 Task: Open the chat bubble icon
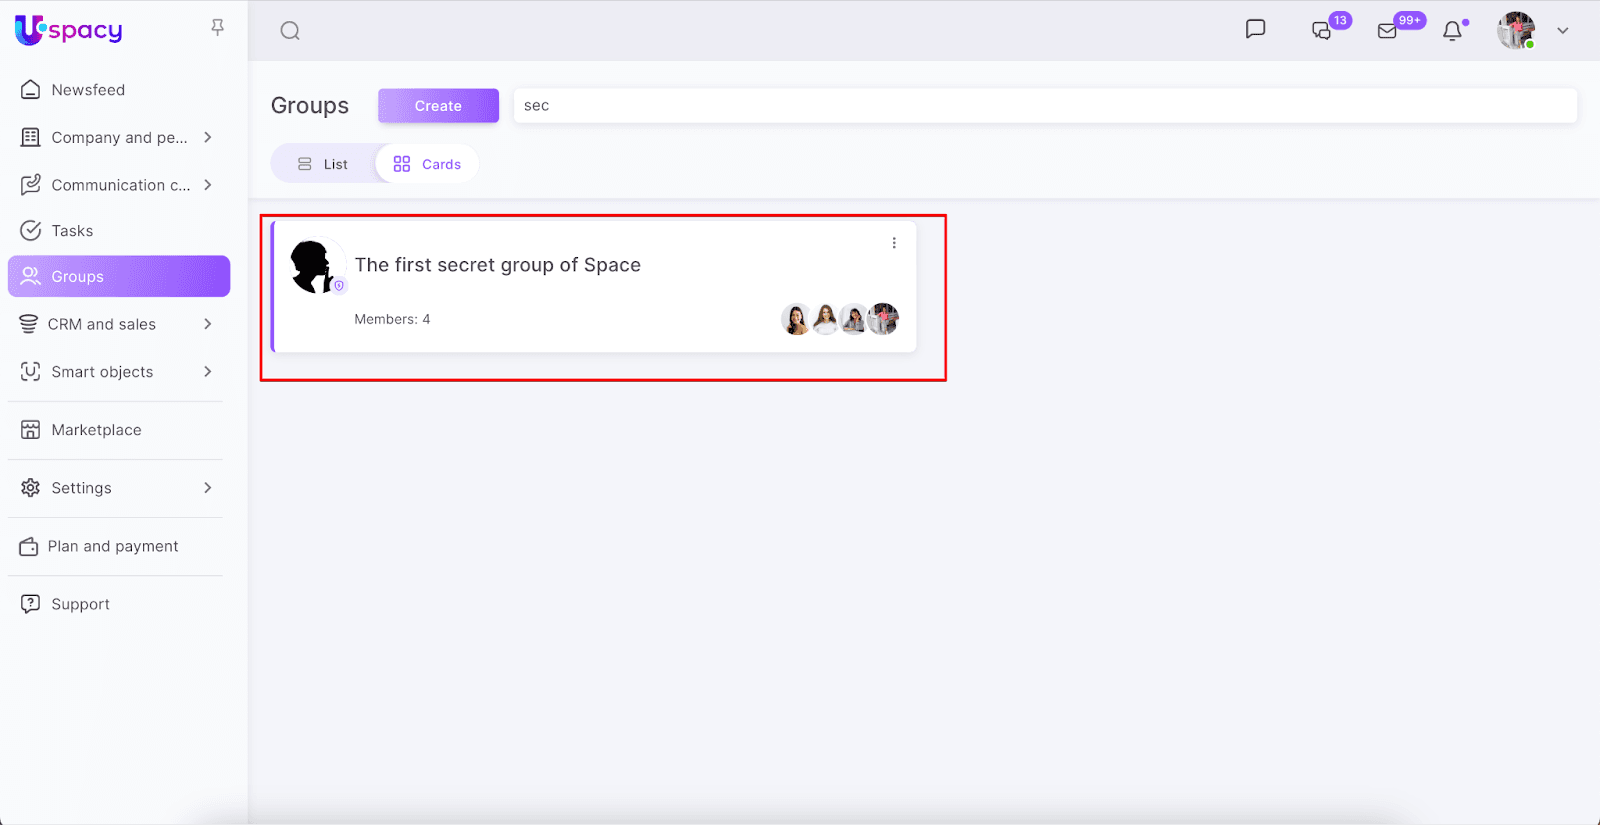(x=1255, y=29)
